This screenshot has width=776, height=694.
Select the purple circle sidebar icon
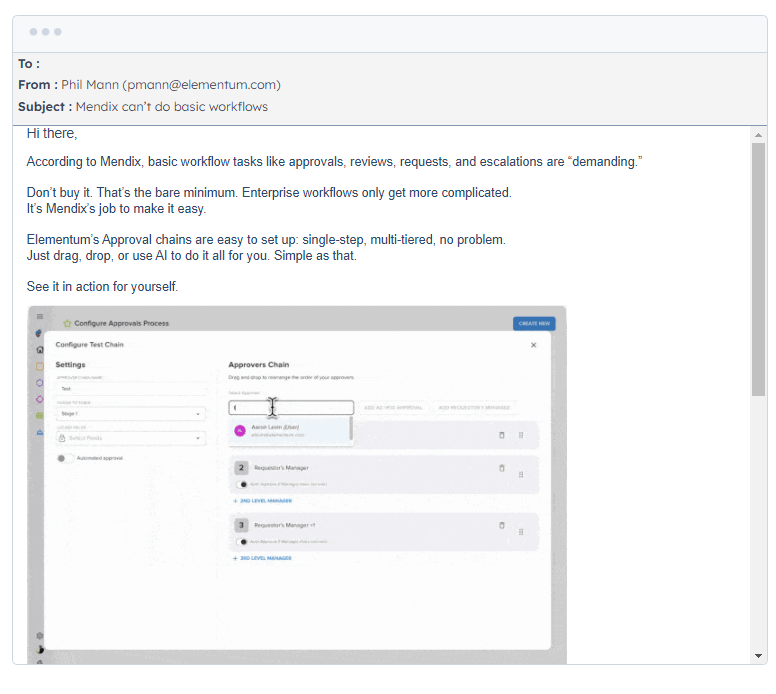(x=40, y=383)
